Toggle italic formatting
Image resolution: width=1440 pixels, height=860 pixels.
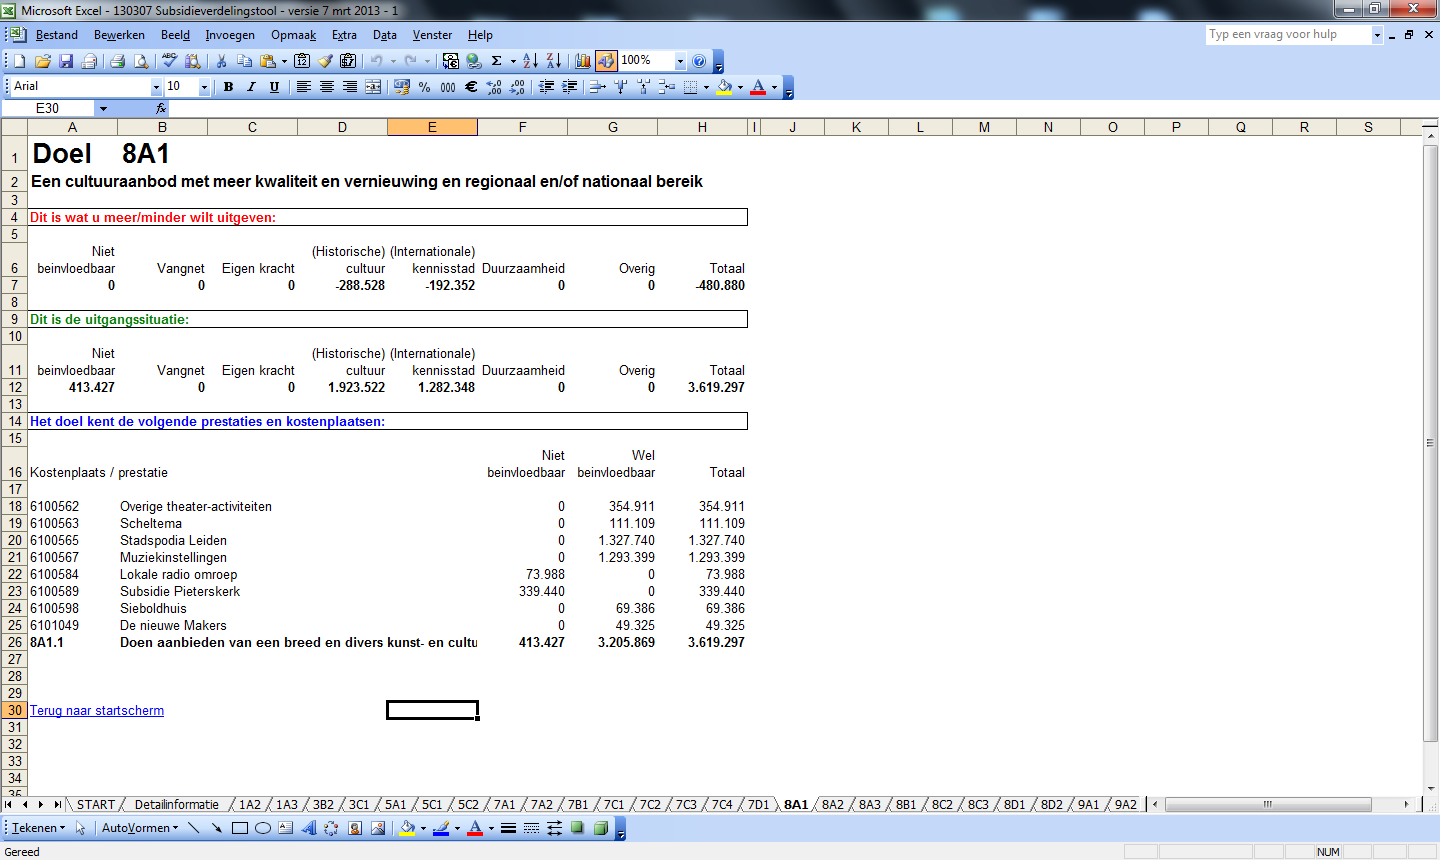[x=251, y=87]
